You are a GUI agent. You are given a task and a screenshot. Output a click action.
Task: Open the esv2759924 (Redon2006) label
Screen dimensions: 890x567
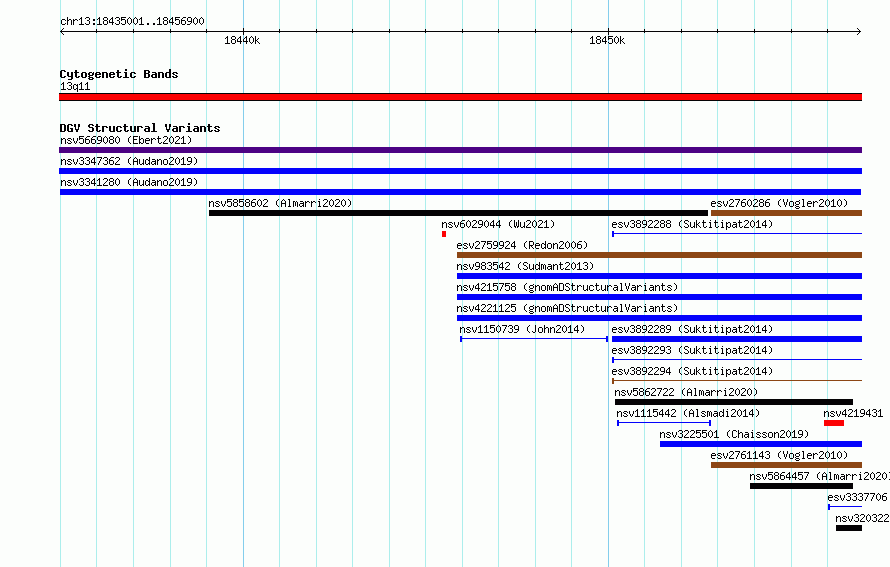[x=522, y=245]
